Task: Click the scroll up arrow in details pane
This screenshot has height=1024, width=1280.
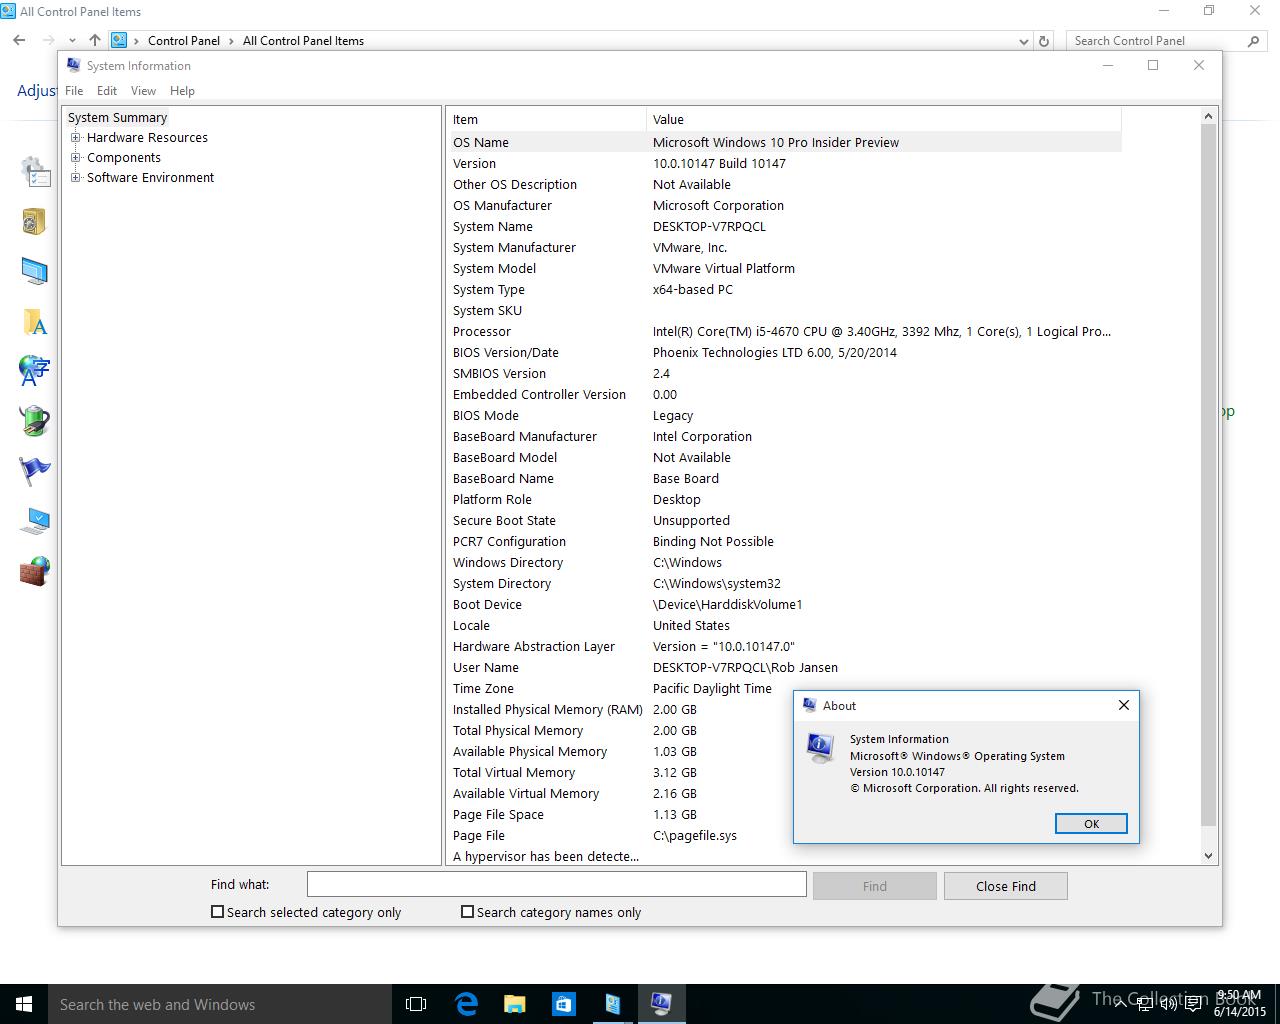Action: (x=1208, y=116)
